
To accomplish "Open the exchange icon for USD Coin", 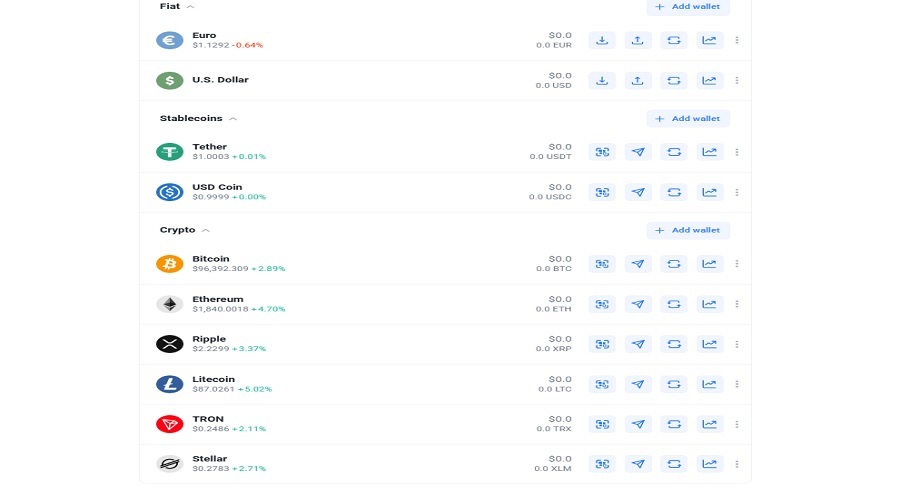I will (673, 192).
